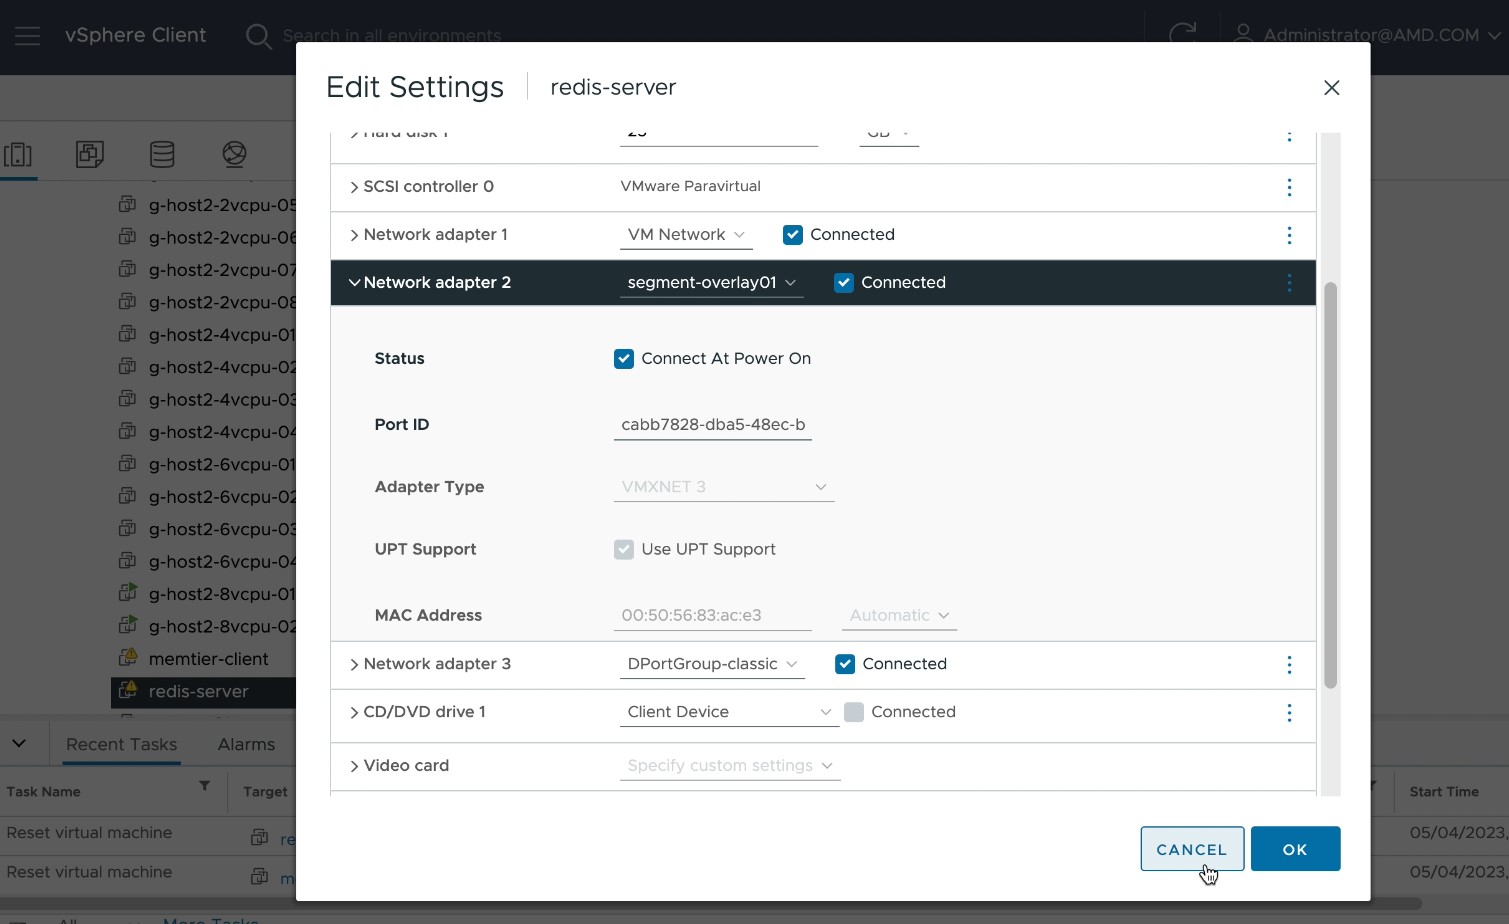Viewport: 1509px width, 924px height.
Task: Click the Port ID input field
Action: [x=712, y=425]
